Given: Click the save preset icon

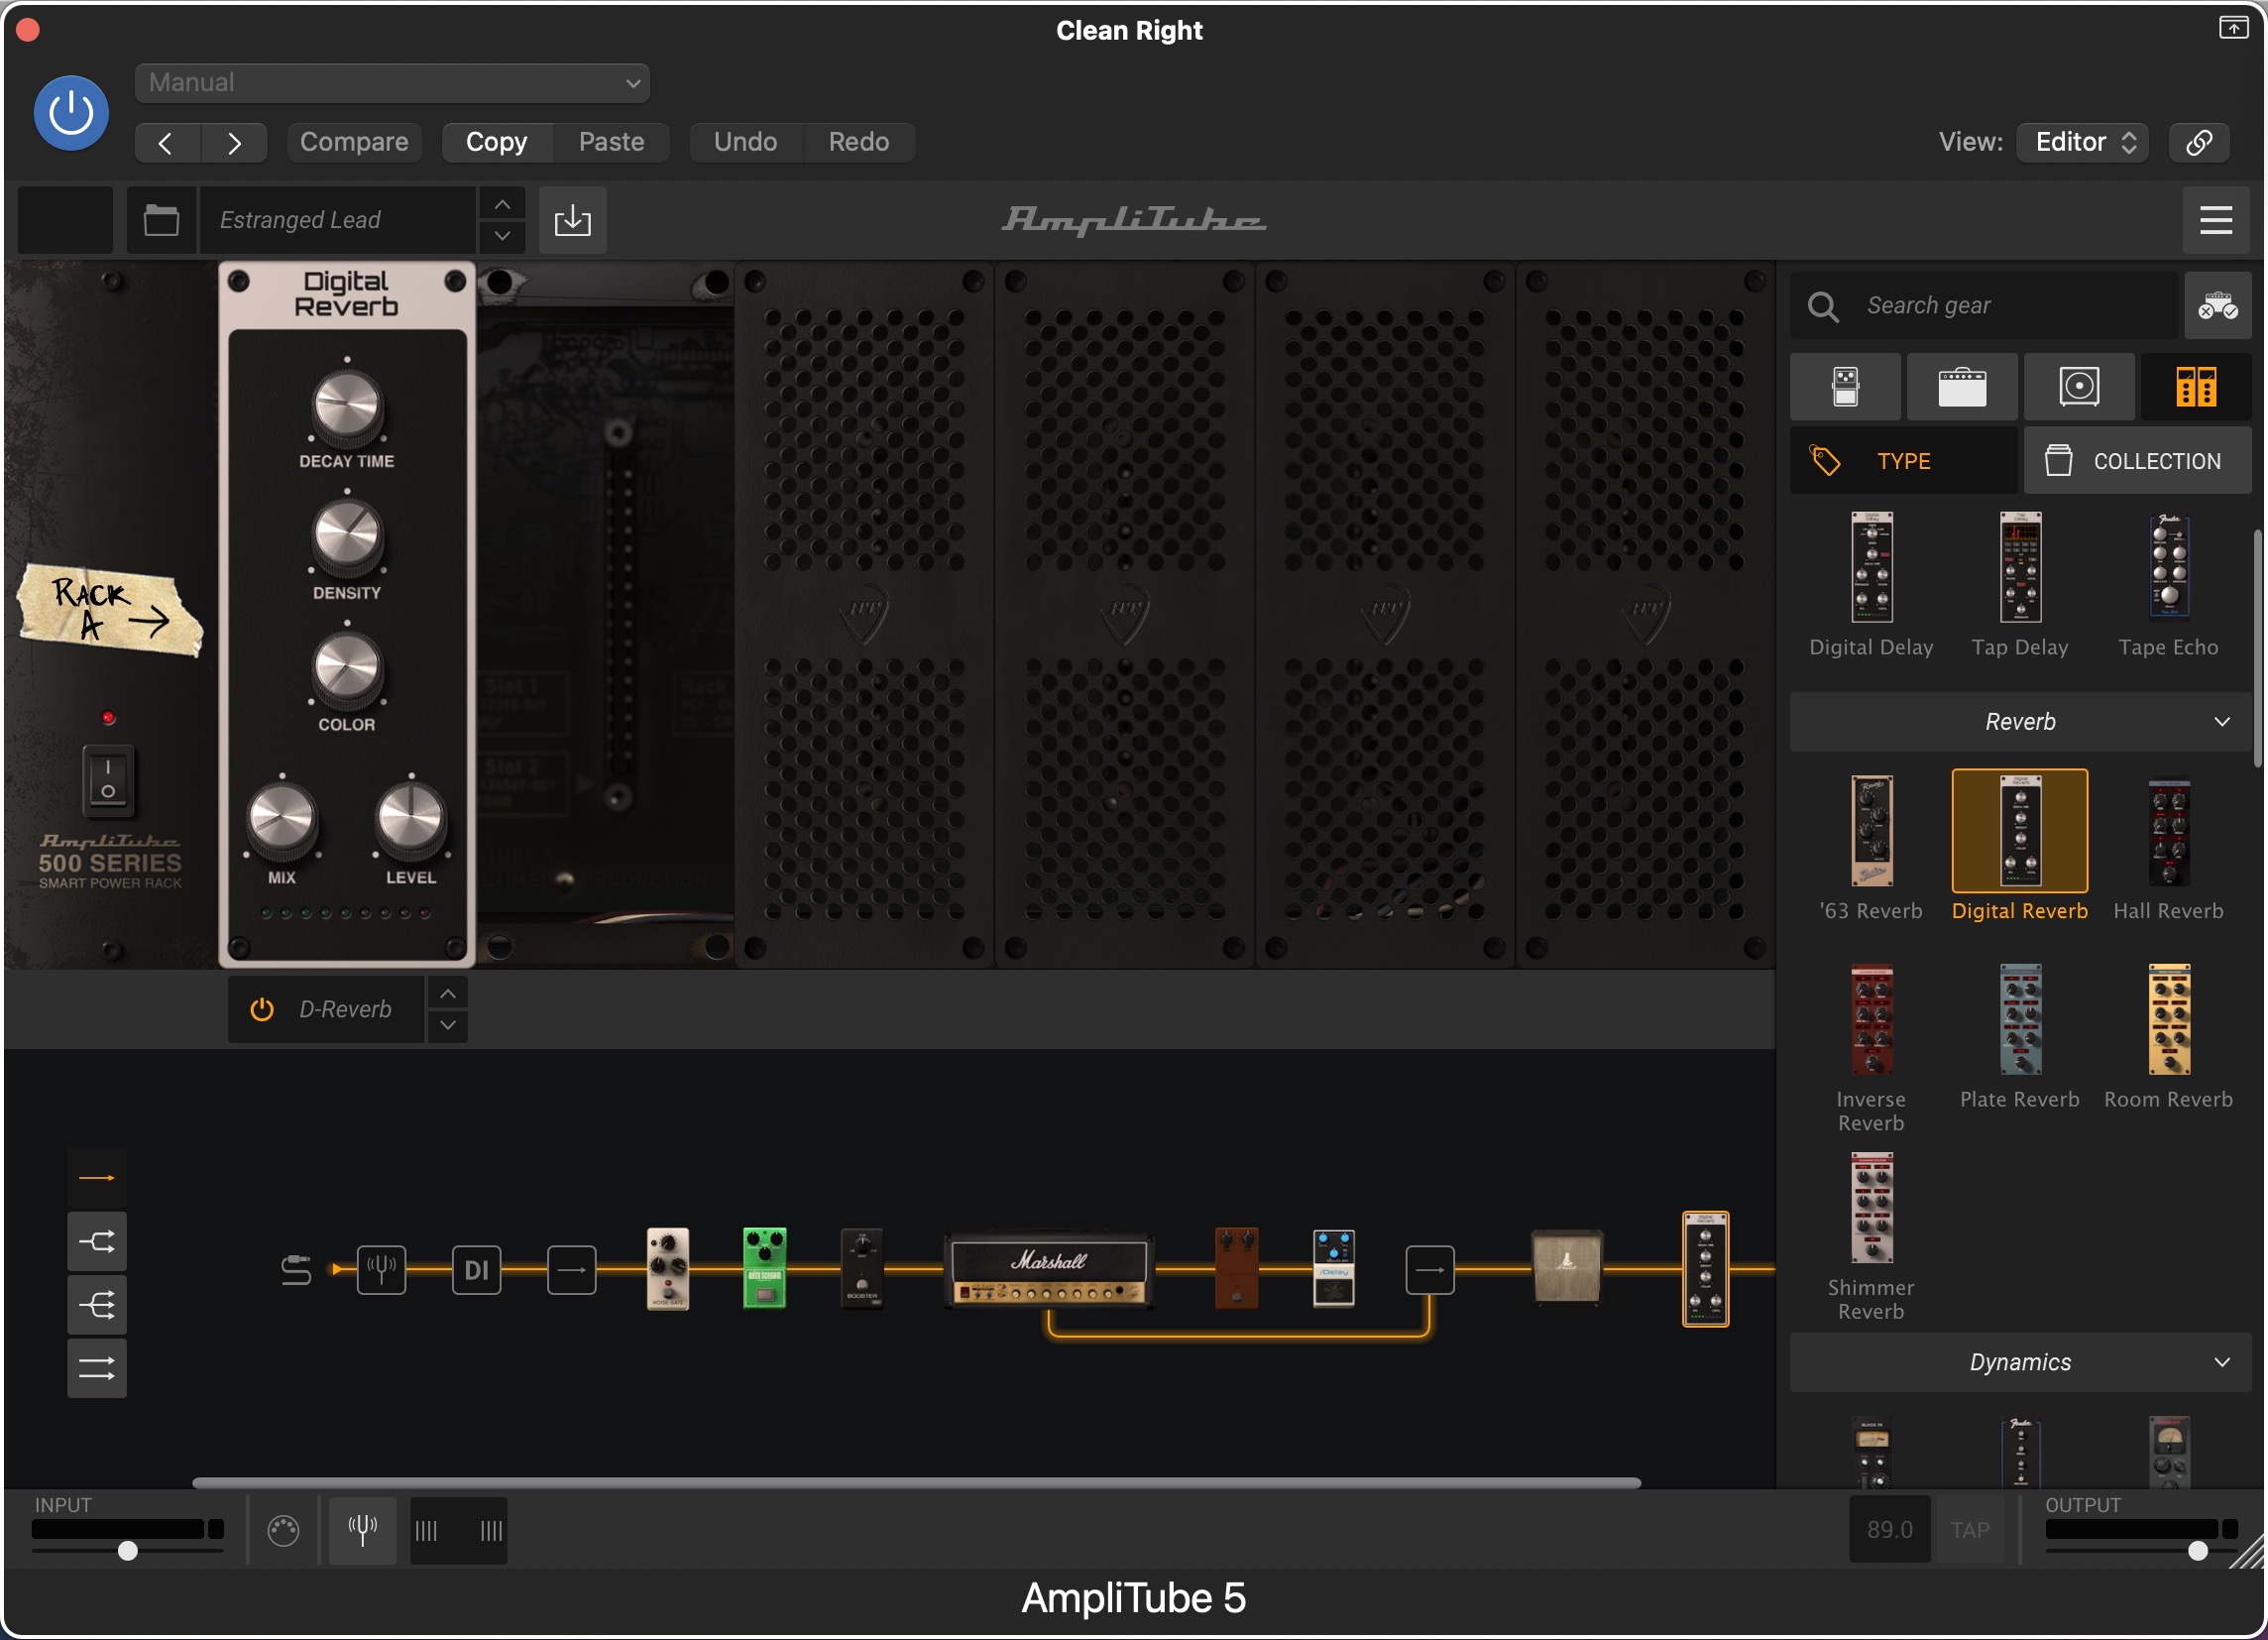Looking at the screenshot, I should pos(573,220).
